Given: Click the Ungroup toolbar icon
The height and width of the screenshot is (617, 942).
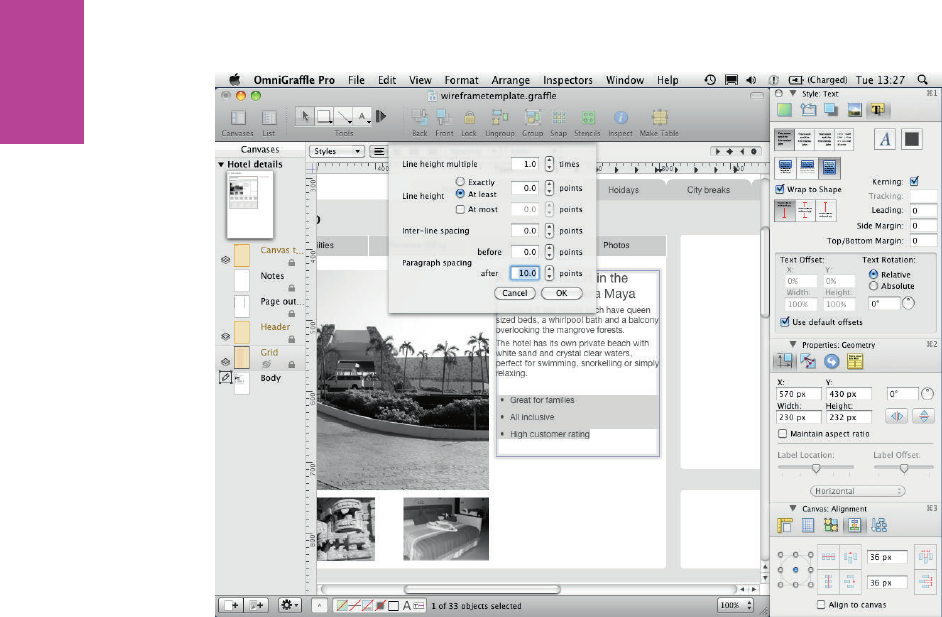Looking at the screenshot, I should (499, 117).
